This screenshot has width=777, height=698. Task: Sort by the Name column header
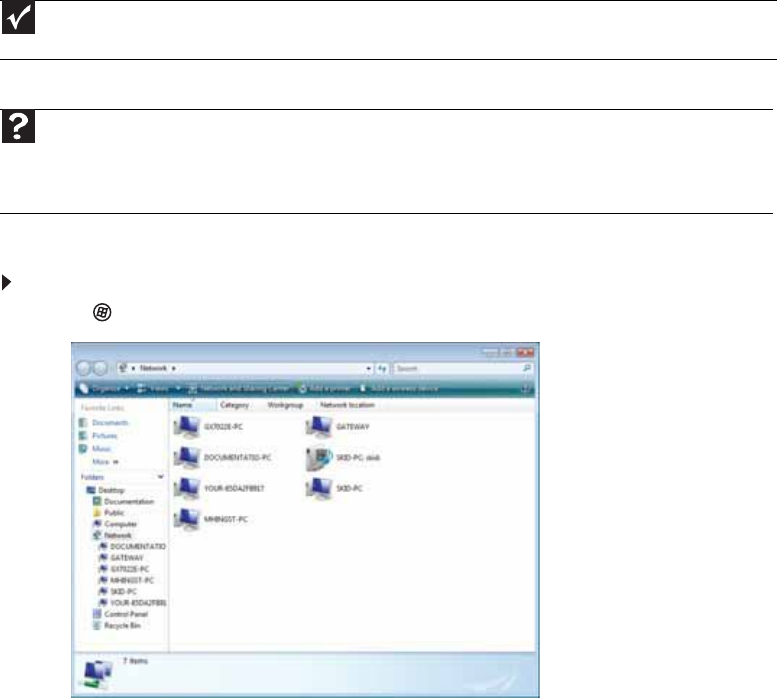click(193, 405)
